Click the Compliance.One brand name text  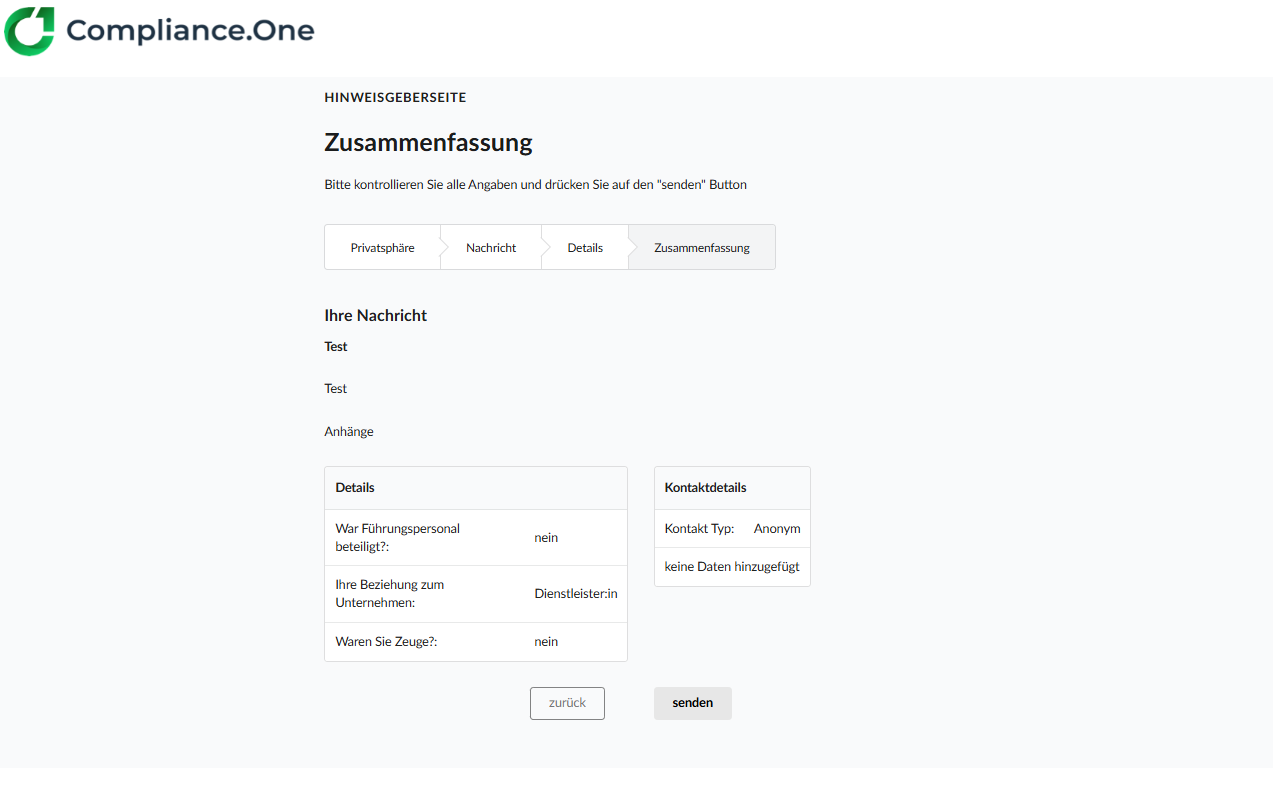tap(190, 31)
